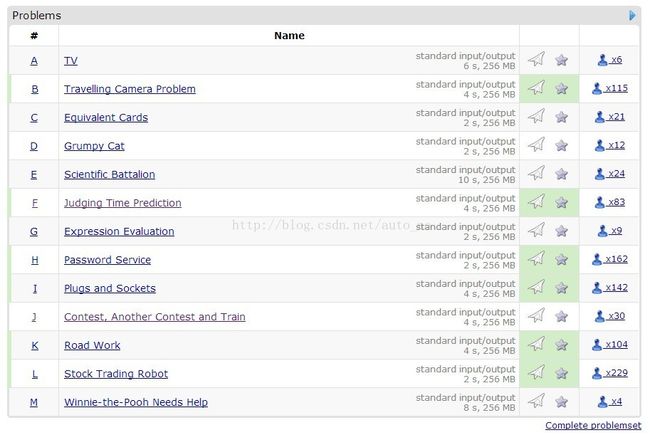Viewport: 650px width, 435px height.
Task: View x104 solvers of Road Work
Action: [x=610, y=345]
